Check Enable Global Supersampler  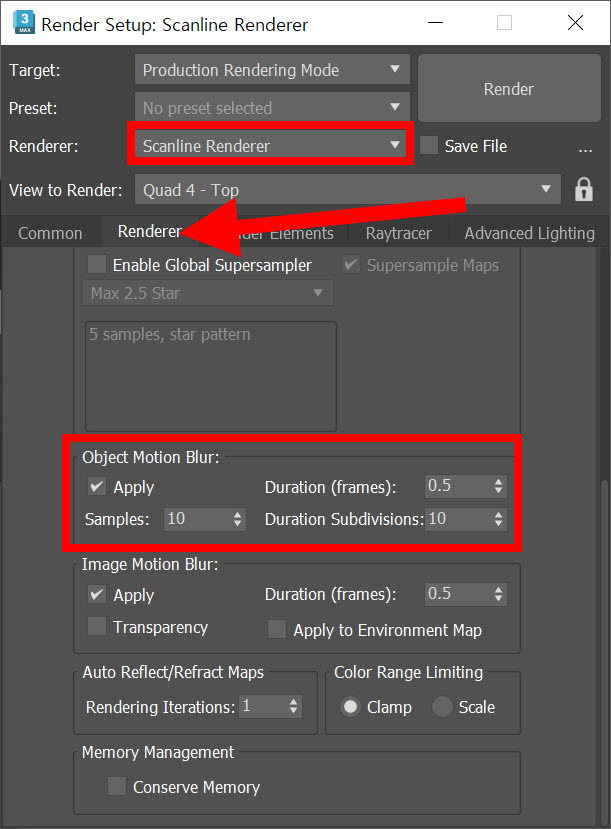97,264
